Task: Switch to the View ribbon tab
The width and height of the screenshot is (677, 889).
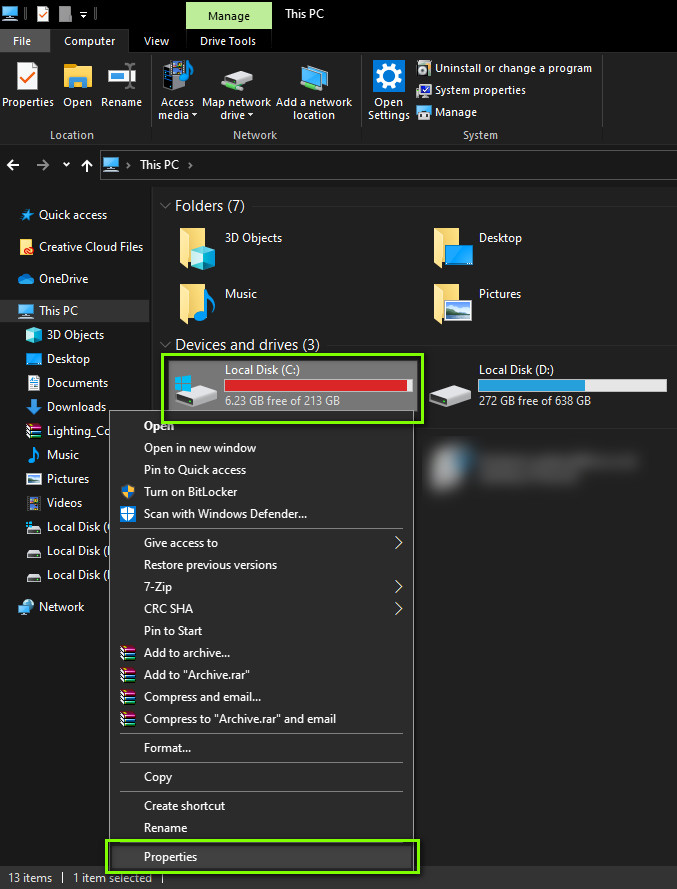Action: coord(156,41)
